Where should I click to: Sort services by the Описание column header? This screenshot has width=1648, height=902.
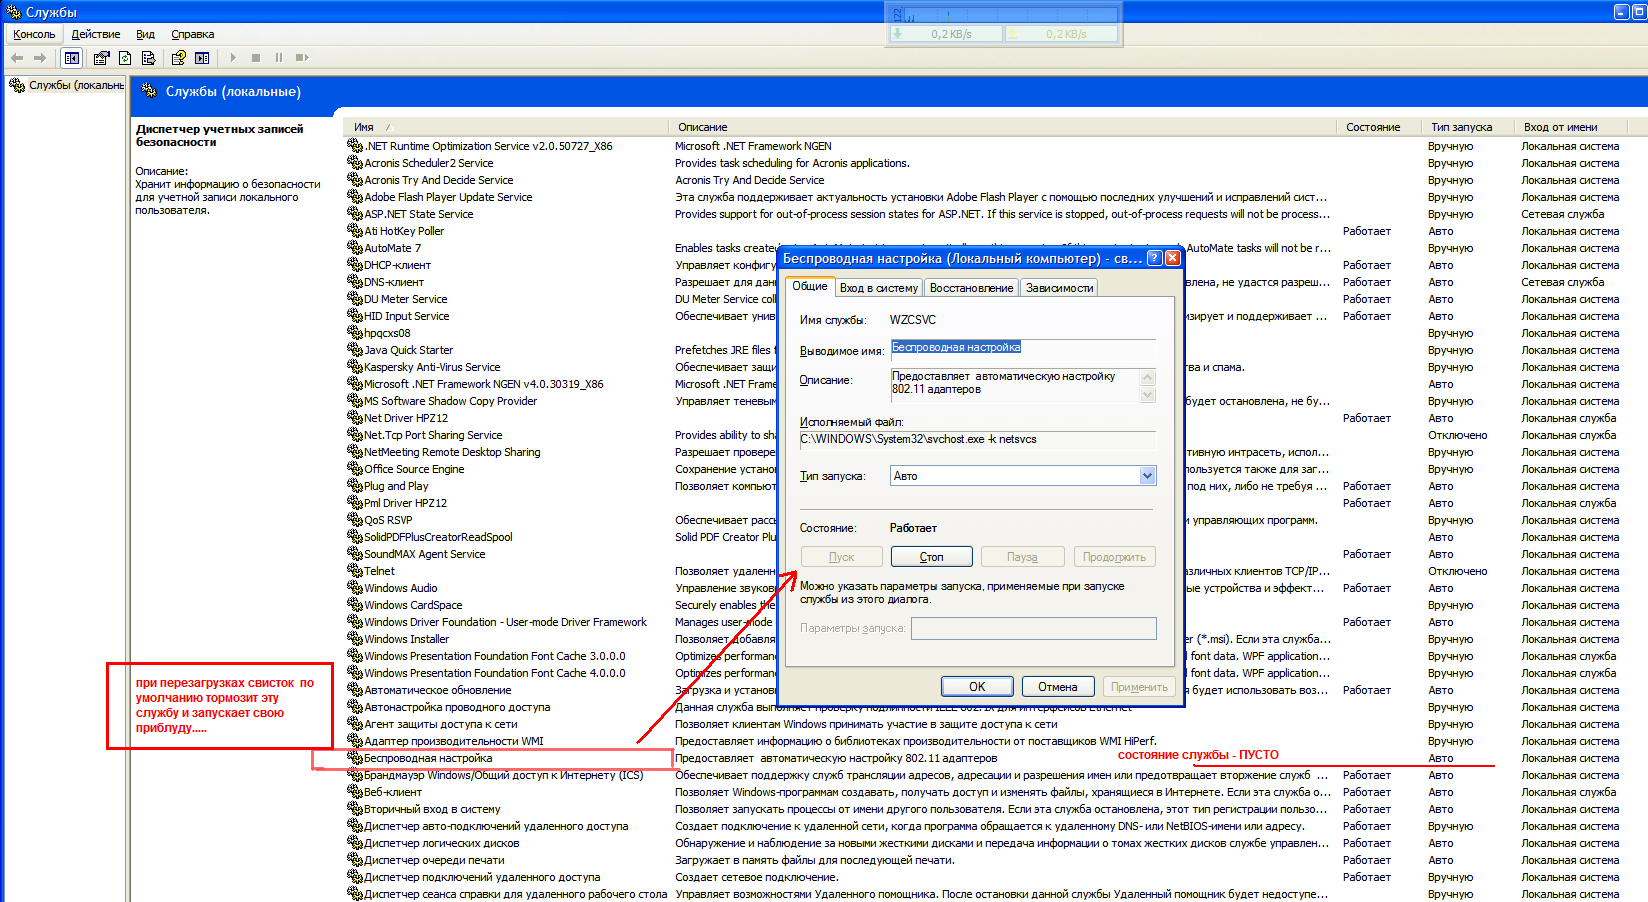coord(1002,127)
